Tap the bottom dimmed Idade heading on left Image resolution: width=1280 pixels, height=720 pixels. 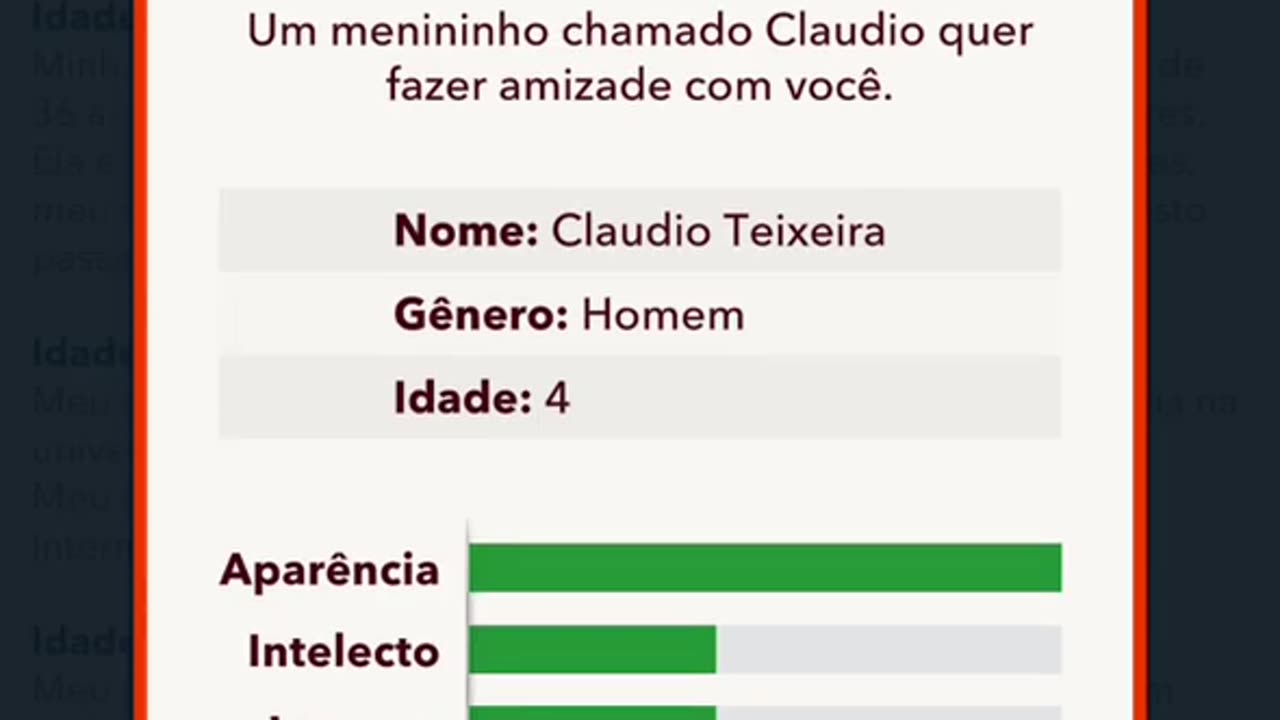coord(82,641)
